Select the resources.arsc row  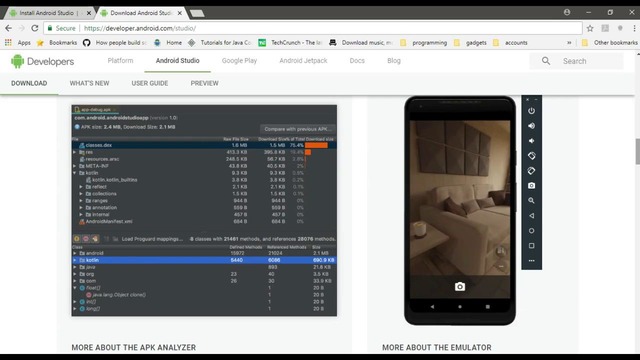coord(204,159)
